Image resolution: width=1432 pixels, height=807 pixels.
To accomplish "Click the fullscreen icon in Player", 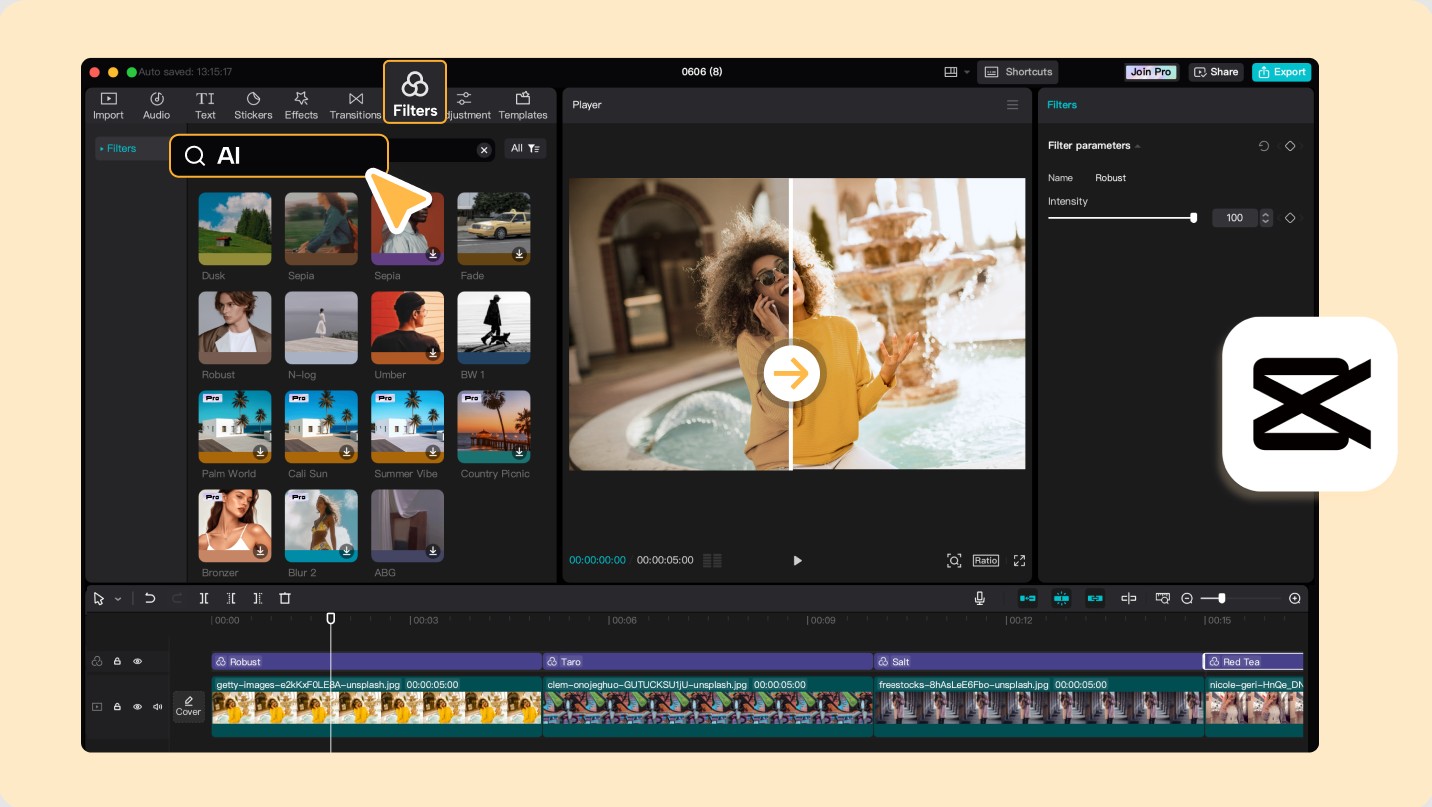I will [x=1019, y=560].
